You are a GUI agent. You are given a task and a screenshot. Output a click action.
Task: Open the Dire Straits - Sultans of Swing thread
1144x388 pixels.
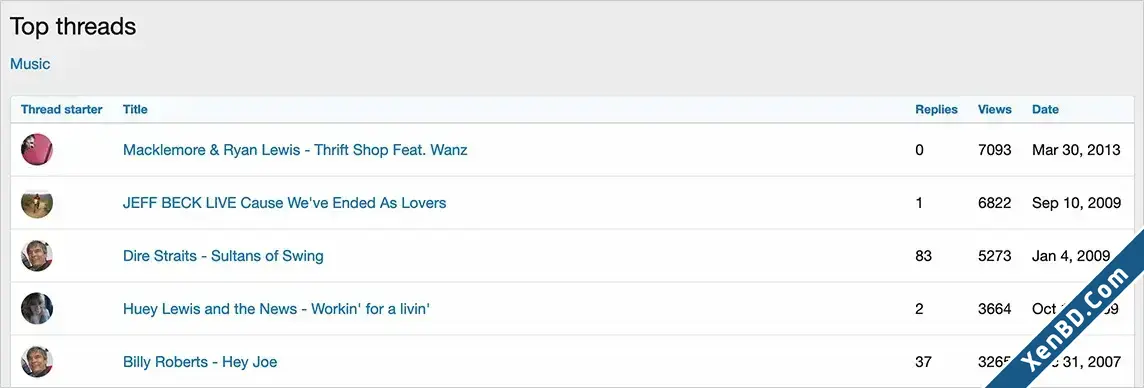223,256
